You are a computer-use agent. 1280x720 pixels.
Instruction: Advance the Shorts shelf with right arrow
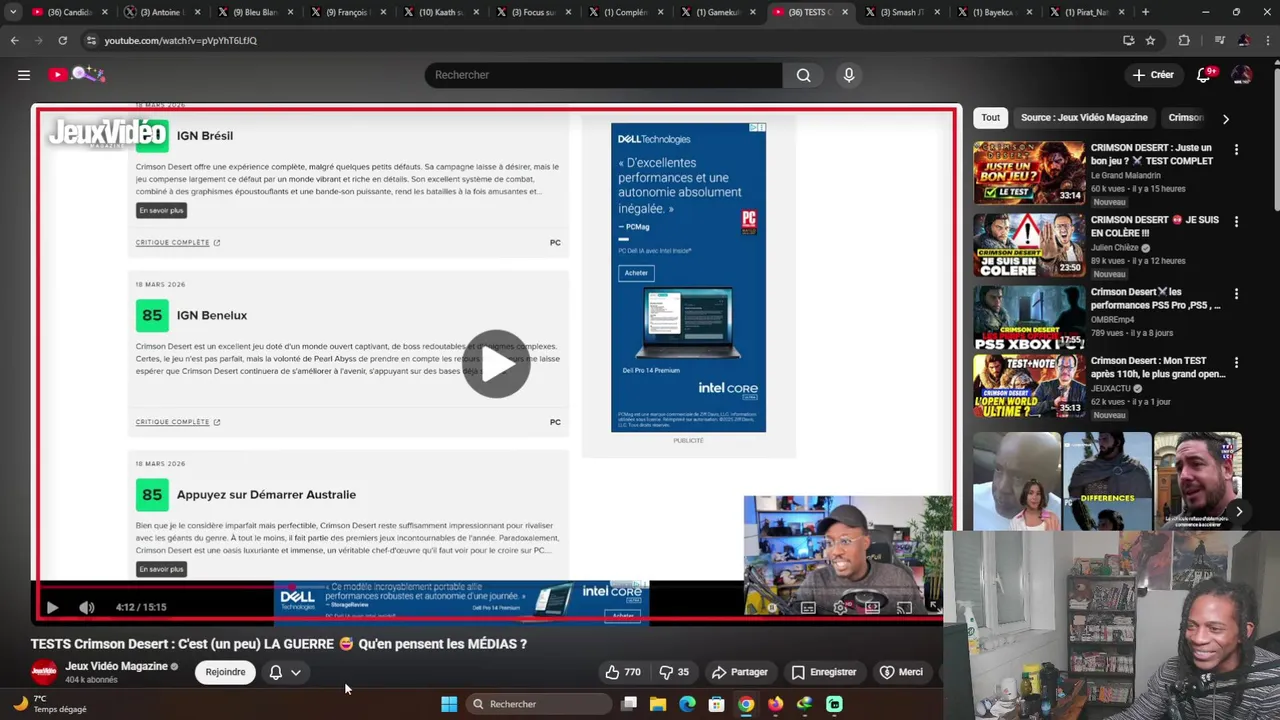1239,511
